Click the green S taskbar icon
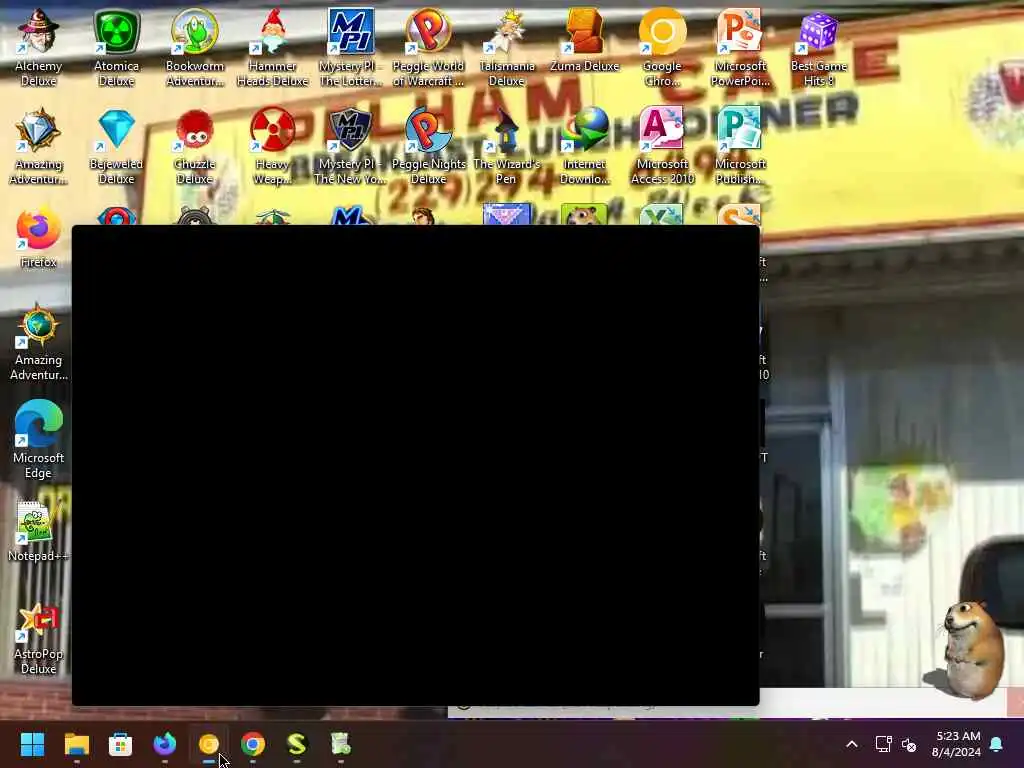The width and height of the screenshot is (1024, 768). [x=296, y=744]
